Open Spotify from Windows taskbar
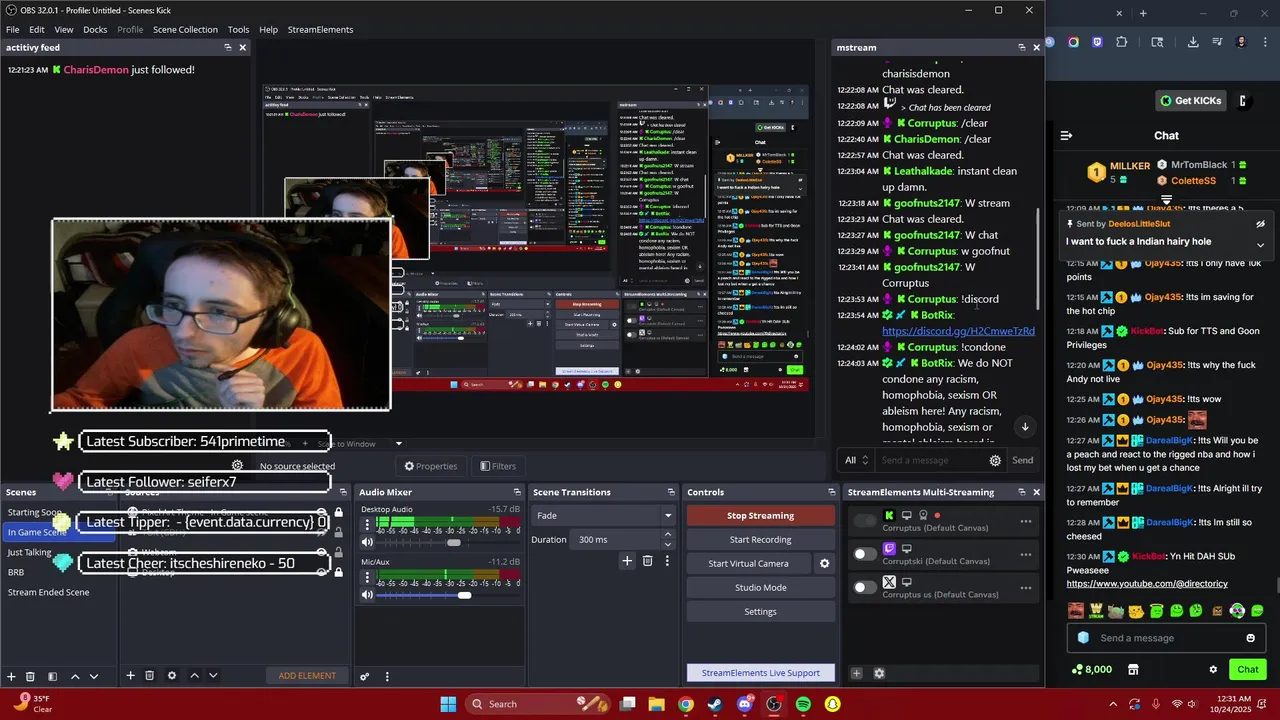 (x=803, y=704)
